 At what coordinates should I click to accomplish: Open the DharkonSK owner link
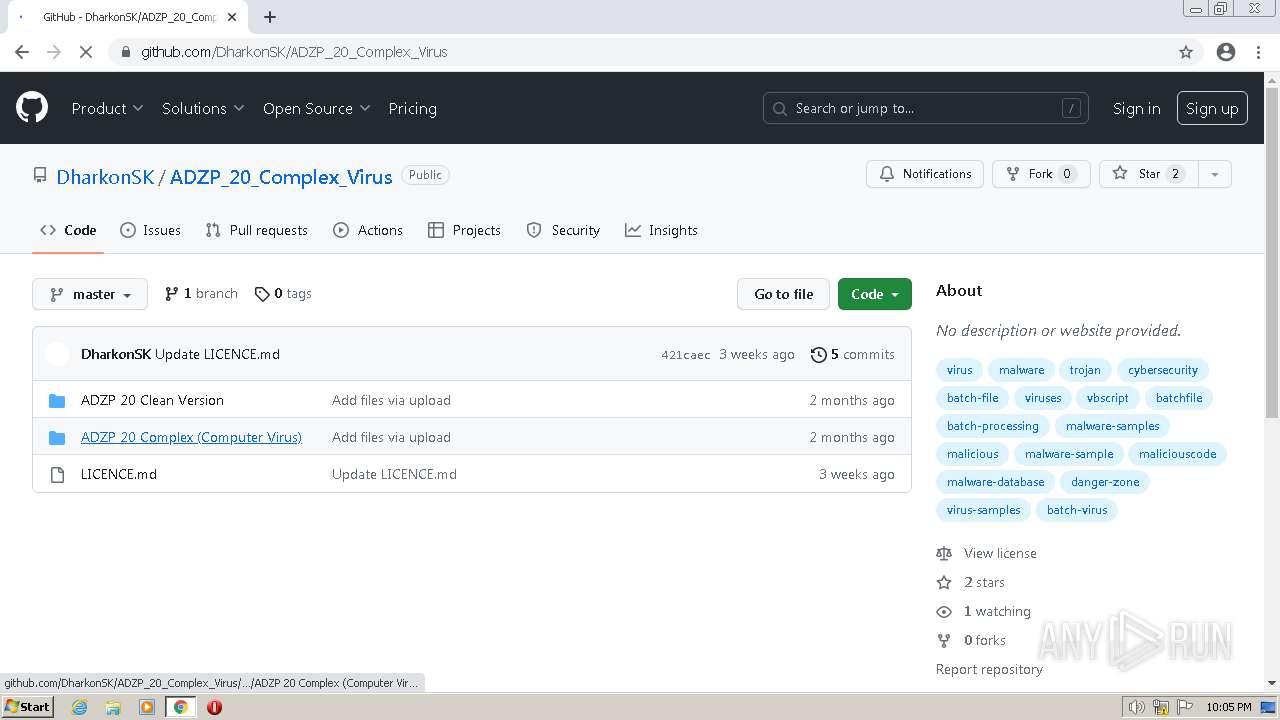tap(105, 177)
